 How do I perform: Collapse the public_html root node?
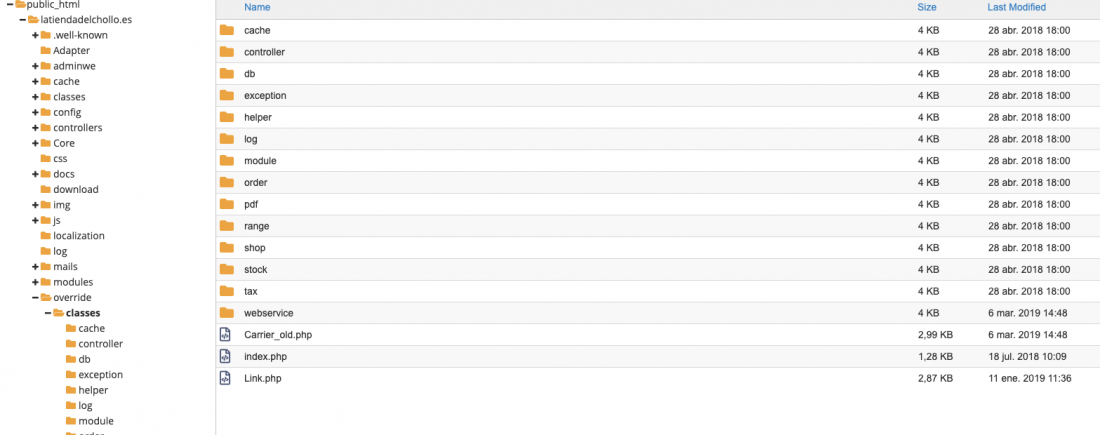pos(9,4)
